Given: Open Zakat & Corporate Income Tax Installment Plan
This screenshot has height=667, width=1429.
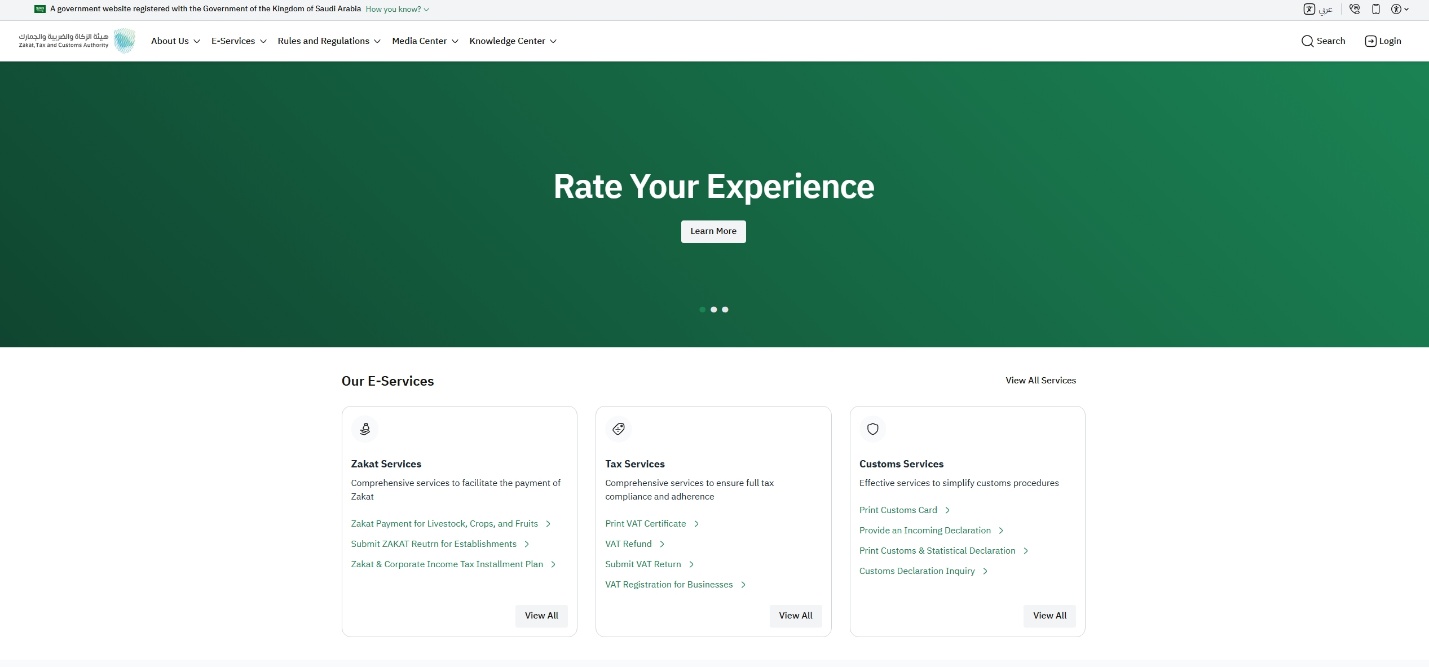Looking at the screenshot, I should tap(454, 564).
